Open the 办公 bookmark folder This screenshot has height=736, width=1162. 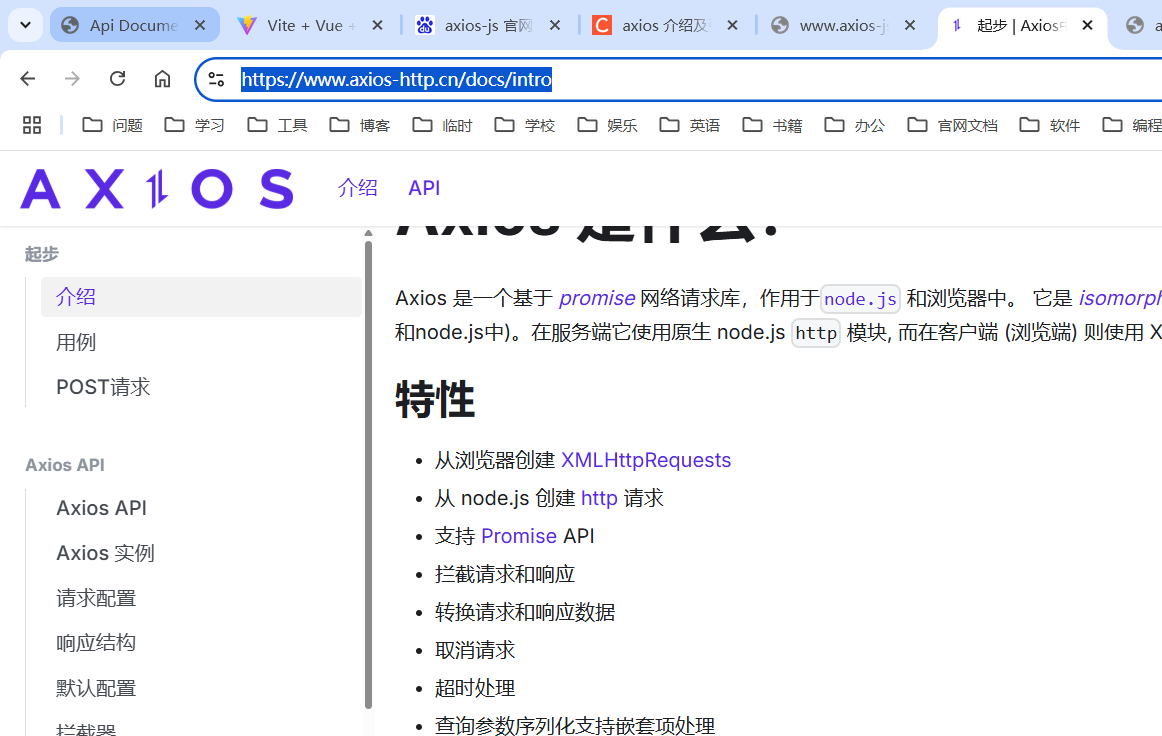click(x=854, y=125)
